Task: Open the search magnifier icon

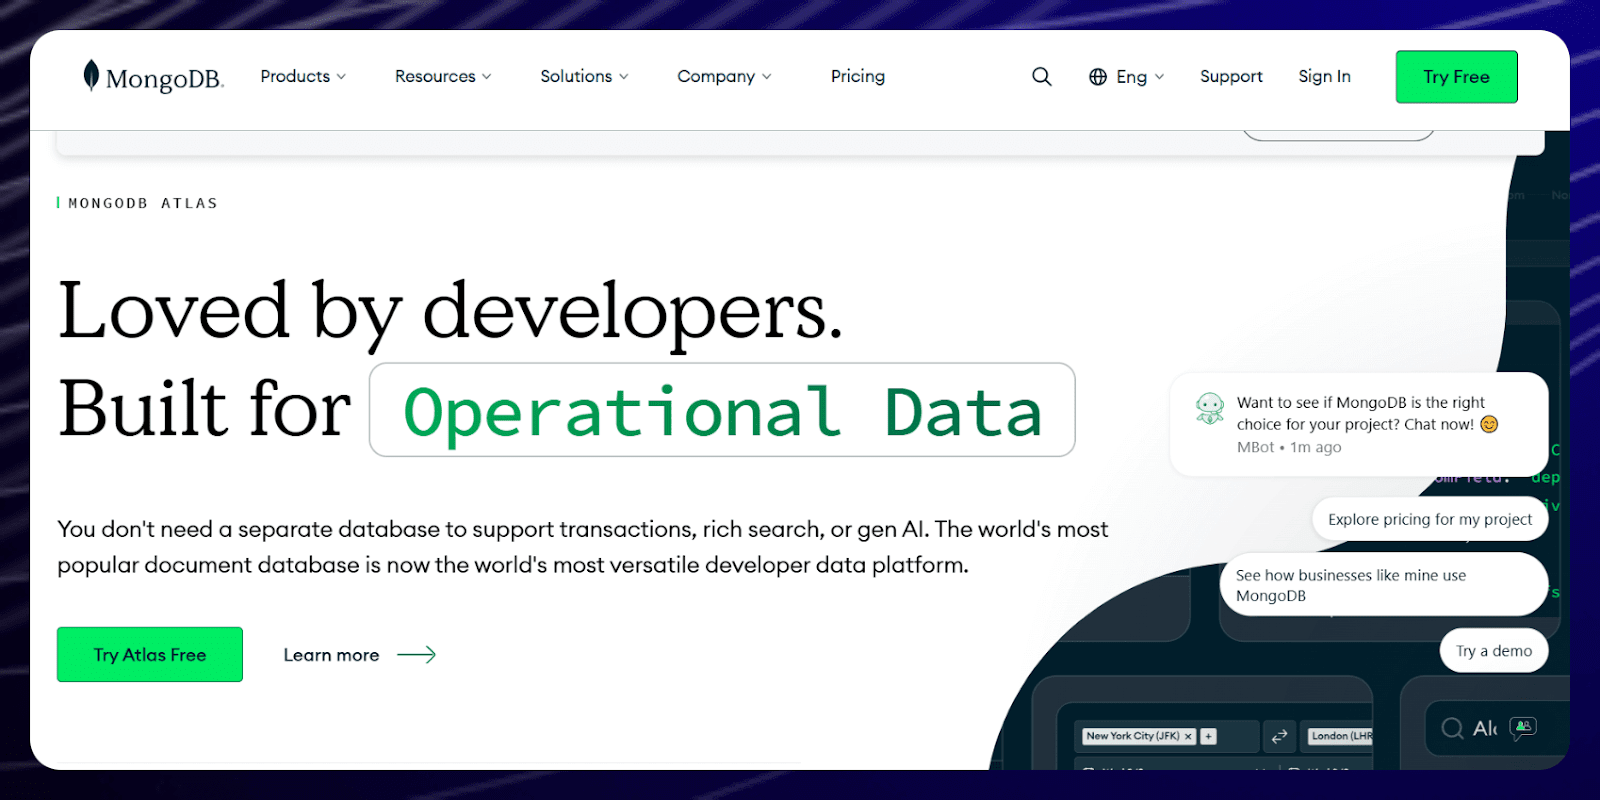Action: (1042, 77)
